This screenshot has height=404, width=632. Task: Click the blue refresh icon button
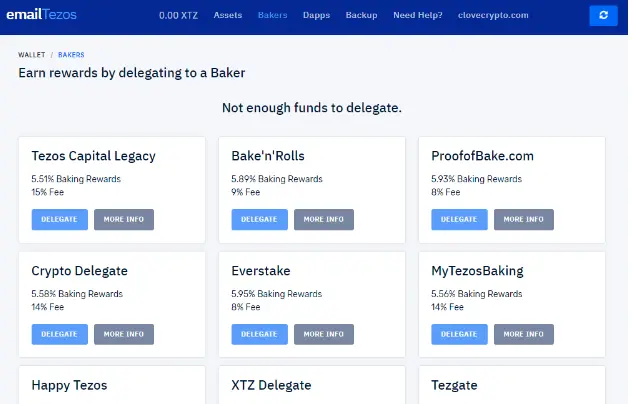point(603,15)
